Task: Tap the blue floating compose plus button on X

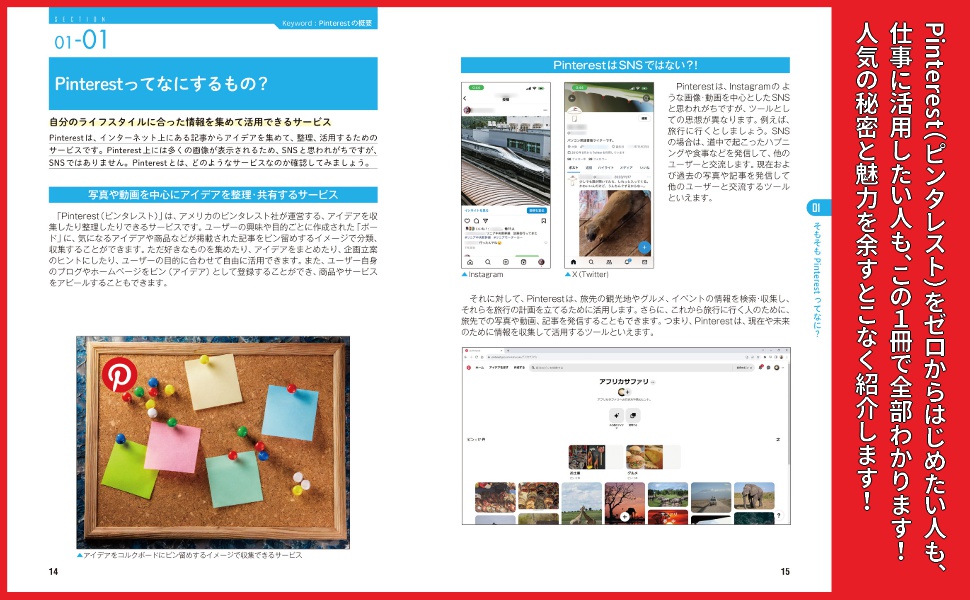Action: (644, 247)
